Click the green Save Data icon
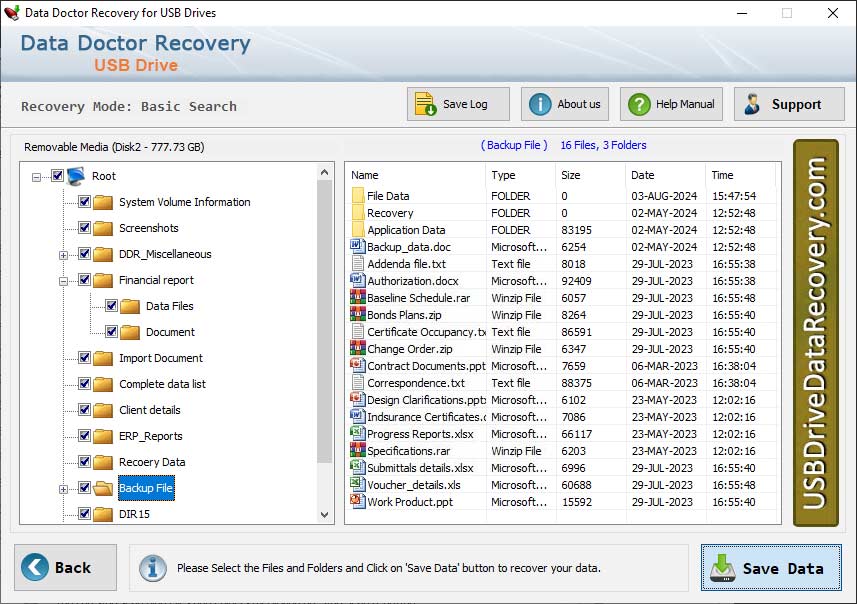The height and width of the screenshot is (604, 857). pos(723,568)
